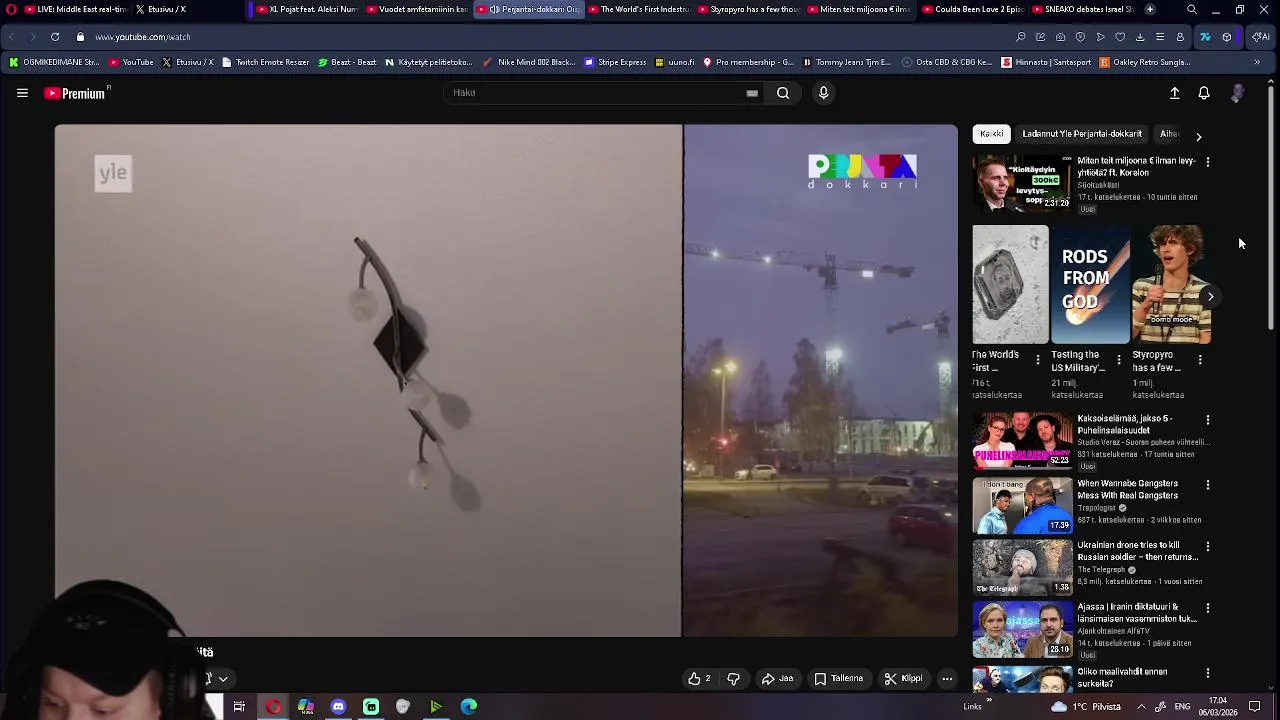The height and width of the screenshot is (720, 1280).
Task: Open options for Ajassa Iranin diktatuuri video
Action: (x=1207, y=608)
